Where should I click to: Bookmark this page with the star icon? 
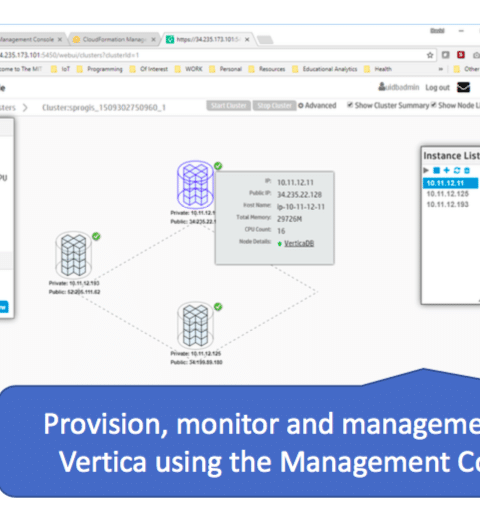point(430,55)
